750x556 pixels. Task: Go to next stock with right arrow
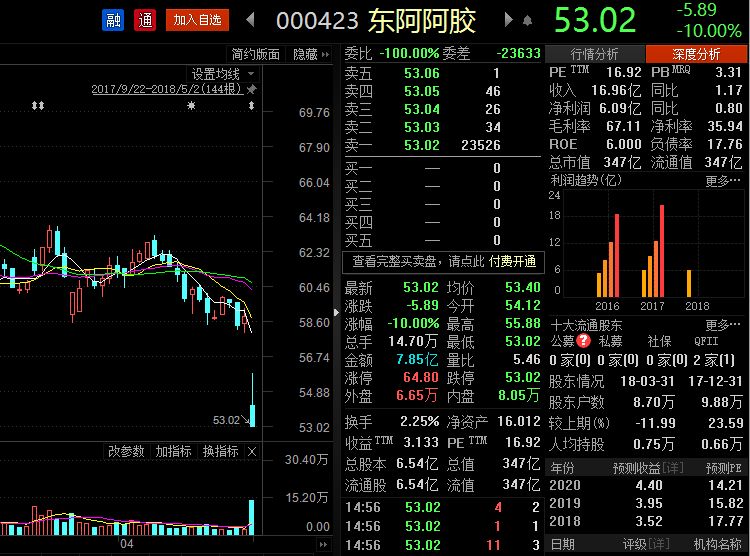[x=508, y=20]
